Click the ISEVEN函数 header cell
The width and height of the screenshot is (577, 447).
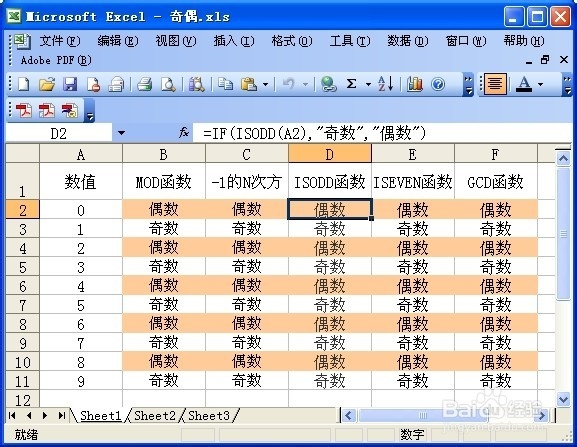point(413,181)
